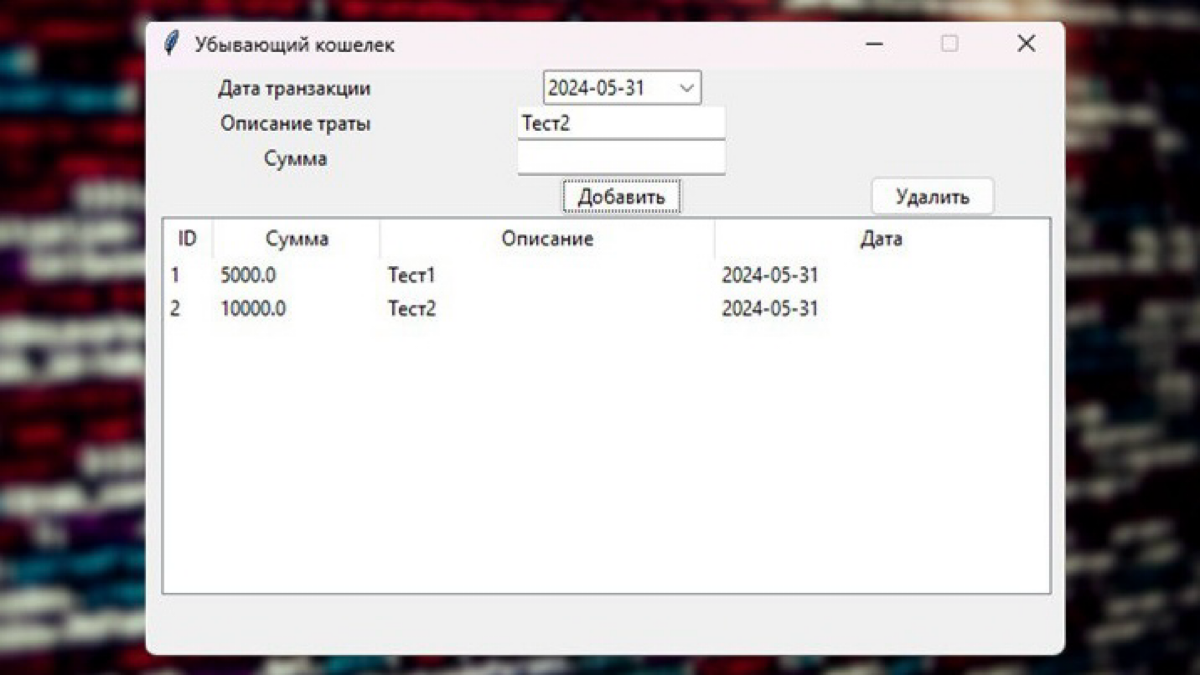Click the Python feather icon in the title bar
This screenshot has width=1200, height=675.
171,42
